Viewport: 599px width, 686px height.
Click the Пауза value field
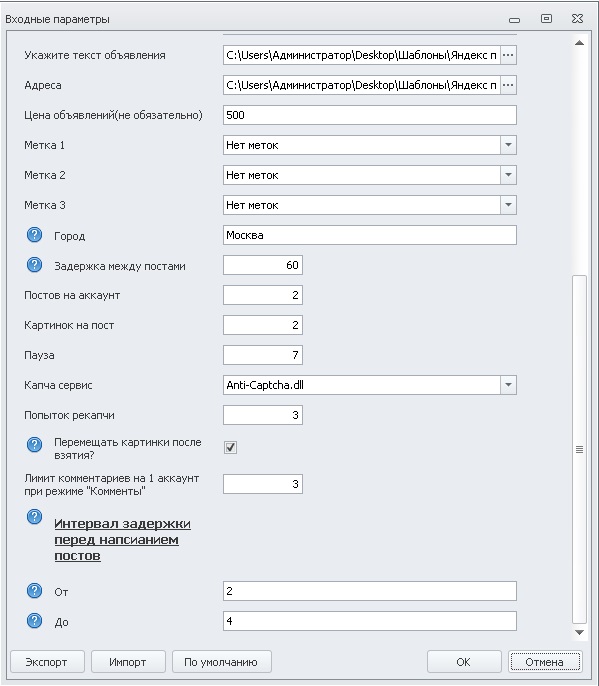click(263, 355)
